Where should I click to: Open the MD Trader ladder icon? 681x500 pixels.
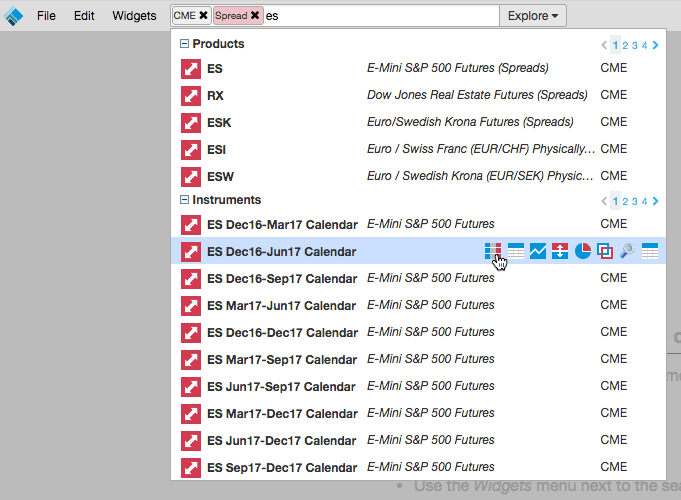pos(493,251)
